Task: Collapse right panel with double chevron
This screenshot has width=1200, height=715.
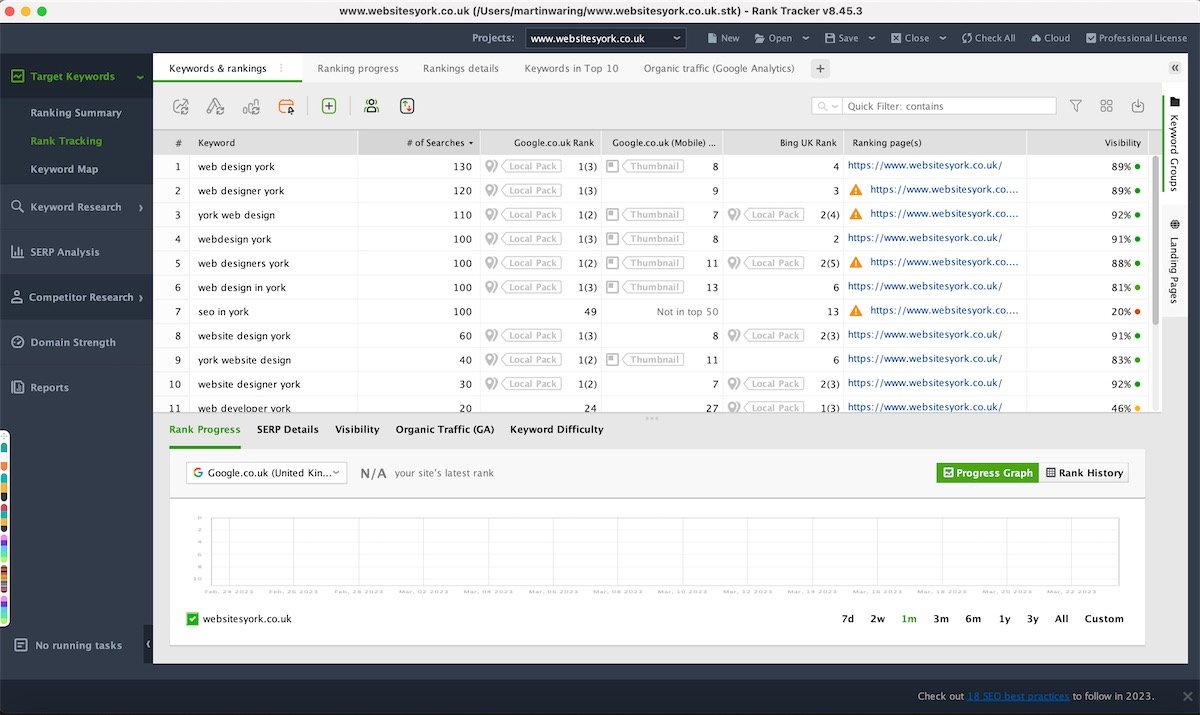Action: click(x=1174, y=68)
